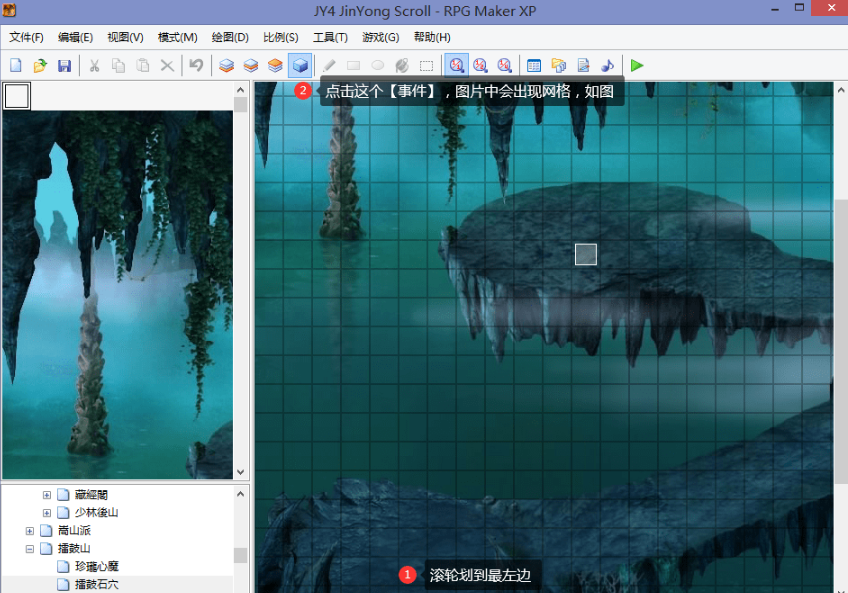This screenshot has height=593, width=848.
Task: Open the 工具(T) menu
Action: pos(330,37)
